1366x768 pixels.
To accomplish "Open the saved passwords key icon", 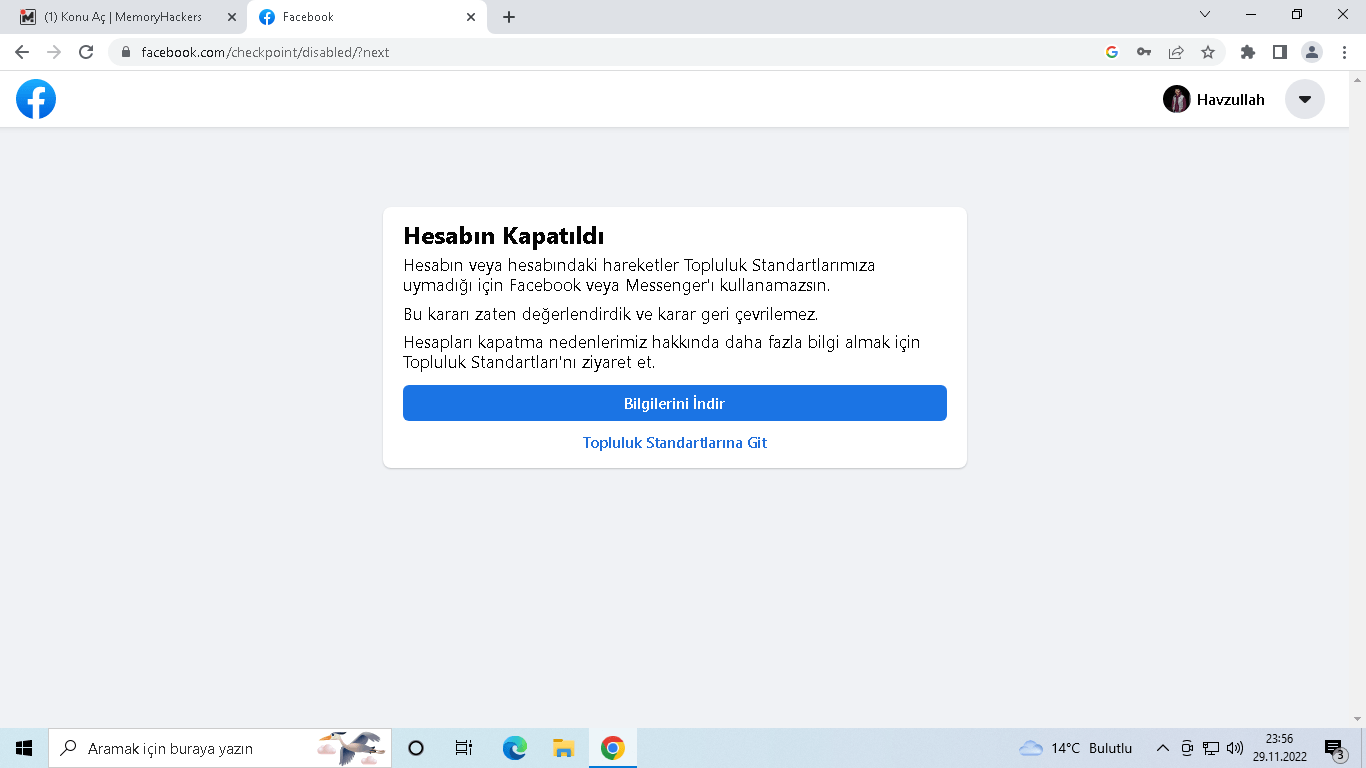I will [1144, 52].
